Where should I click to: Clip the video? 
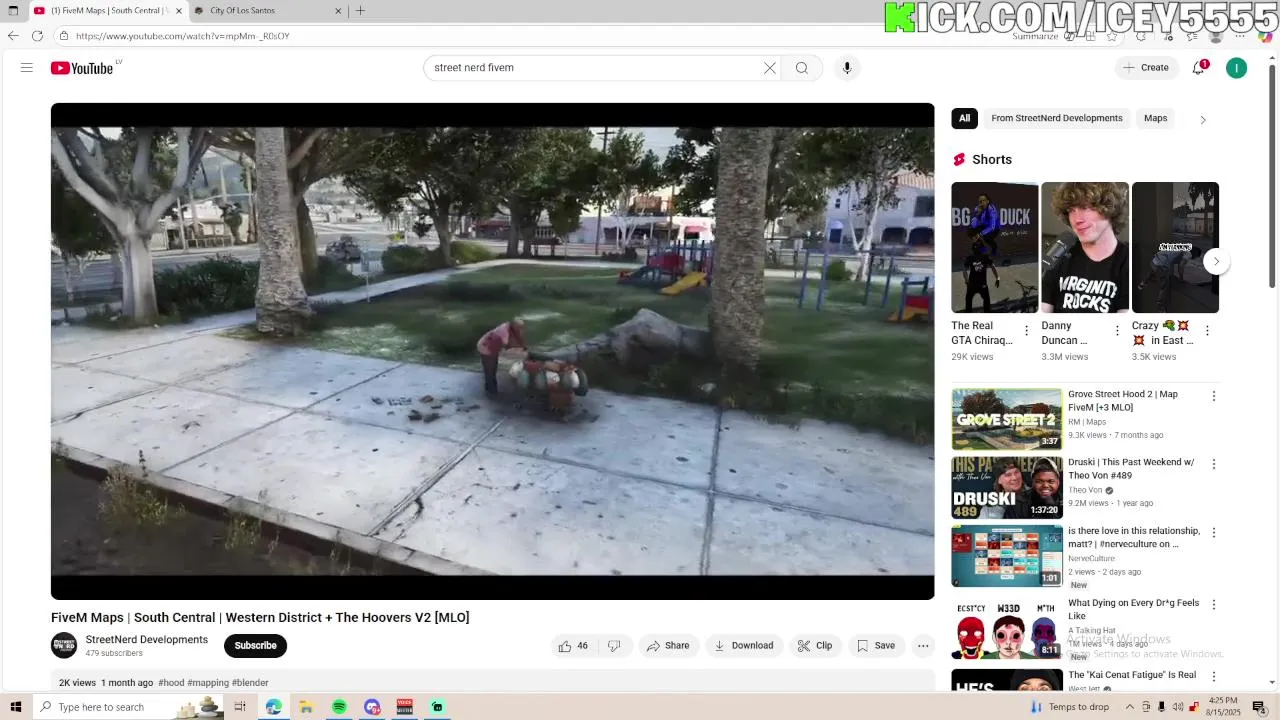[x=815, y=646]
